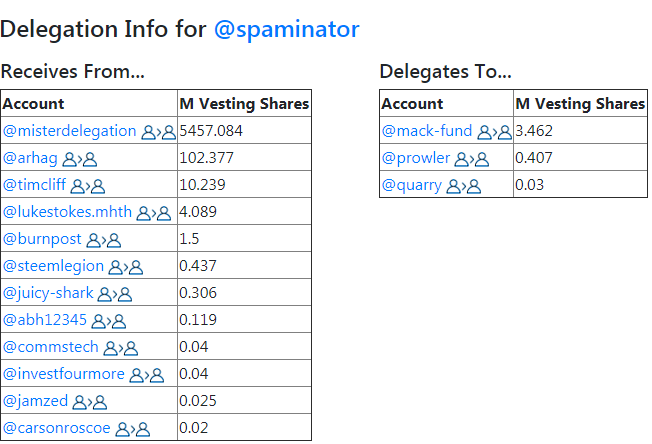Click delegation icon beside @carsonroscoe
Image resolution: width=652 pixels, height=444 pixels.
coord(132,429)
